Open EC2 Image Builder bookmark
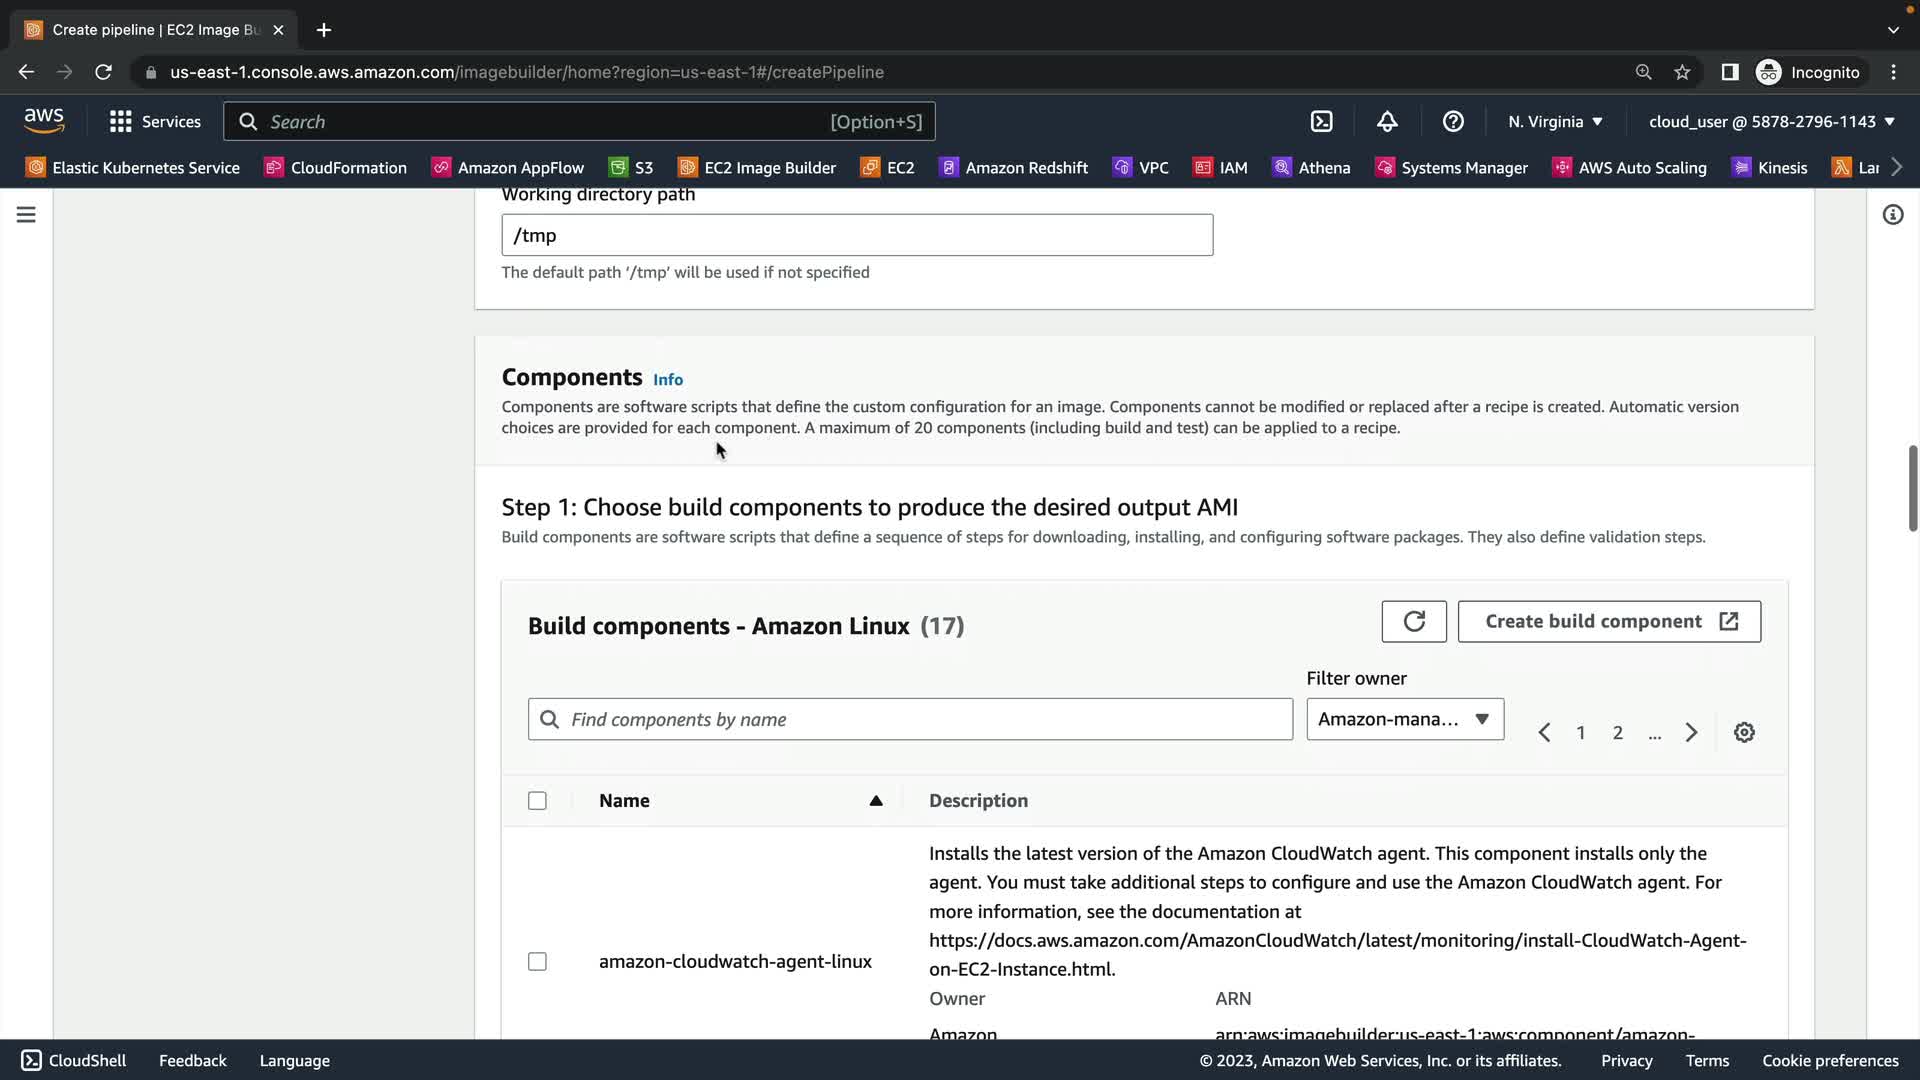The image size is (1920, 1080). 757,167
